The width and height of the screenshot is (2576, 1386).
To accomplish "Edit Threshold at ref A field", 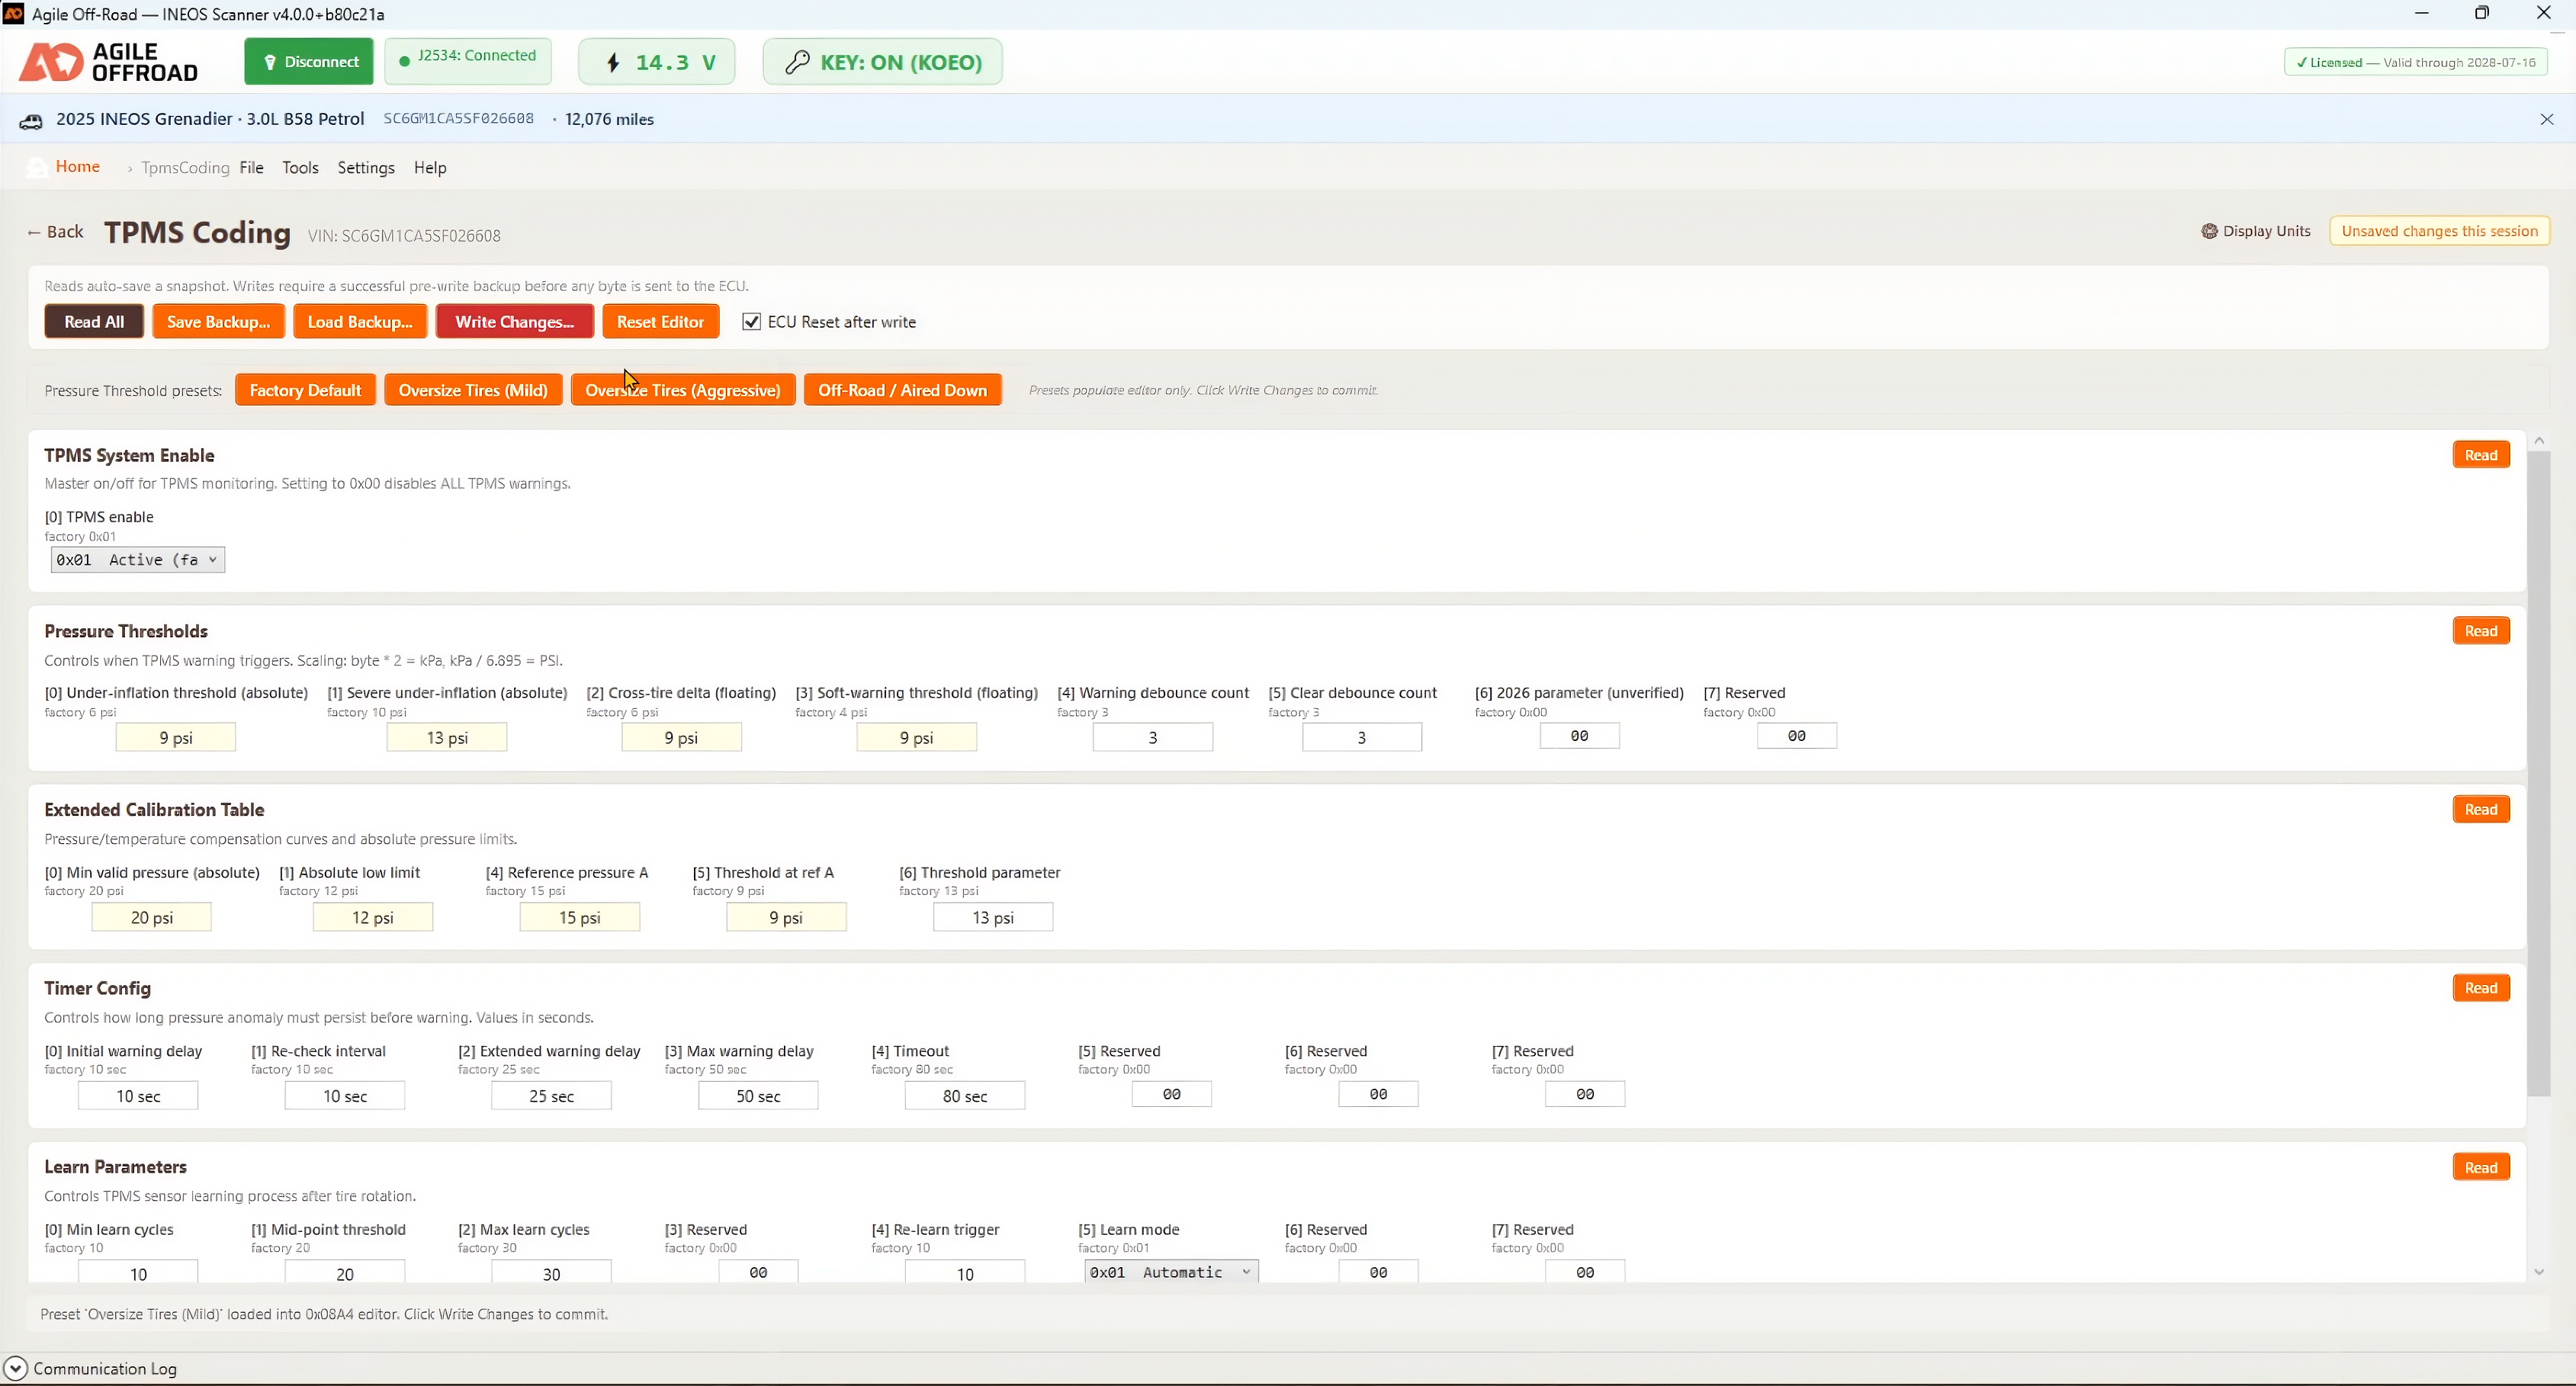I will [786, 917].
